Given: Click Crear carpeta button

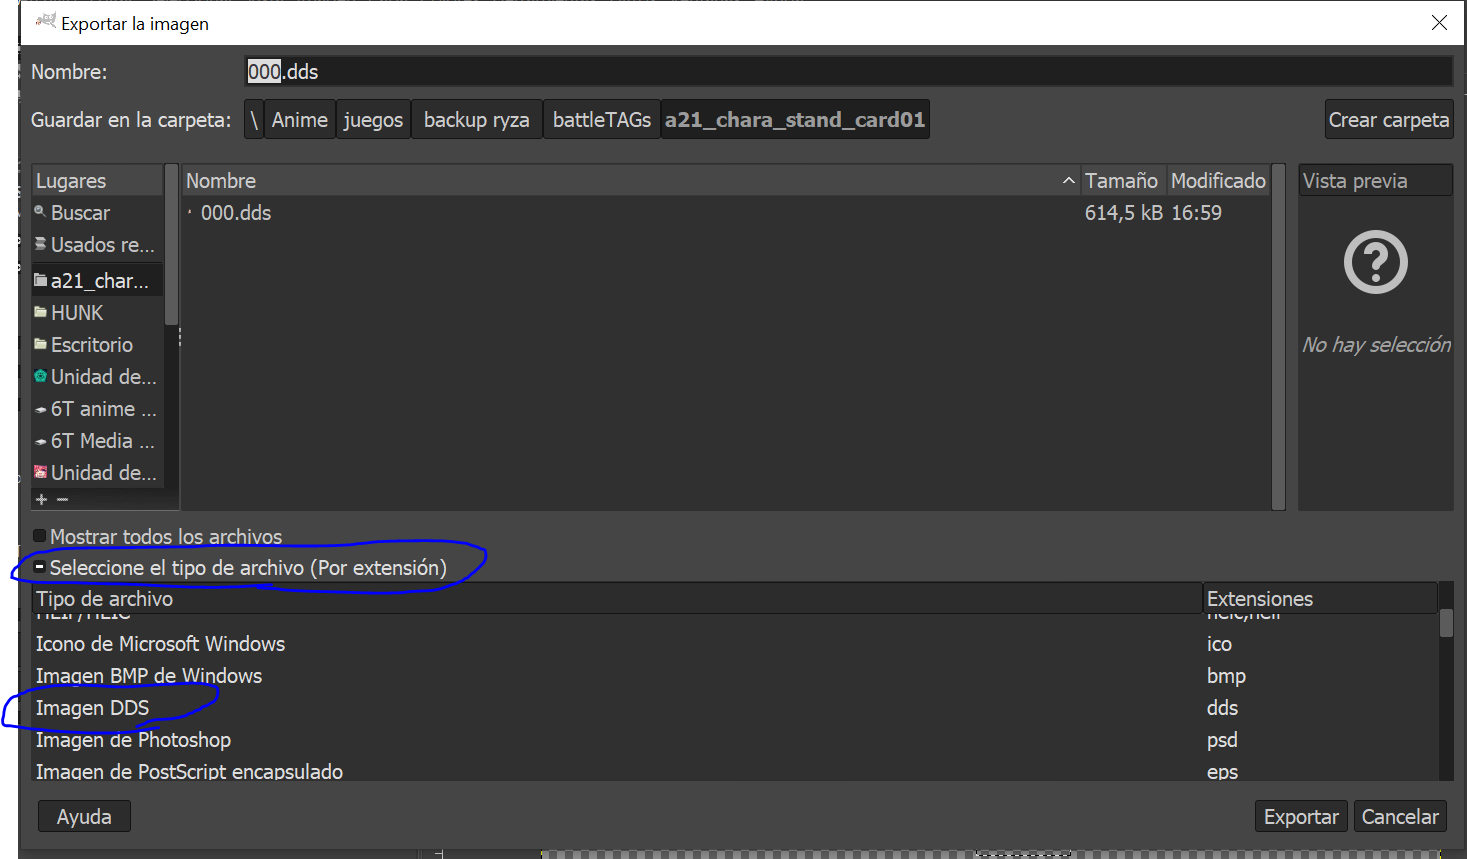Looking at the screenshot, I should (x=1389, y=120).
